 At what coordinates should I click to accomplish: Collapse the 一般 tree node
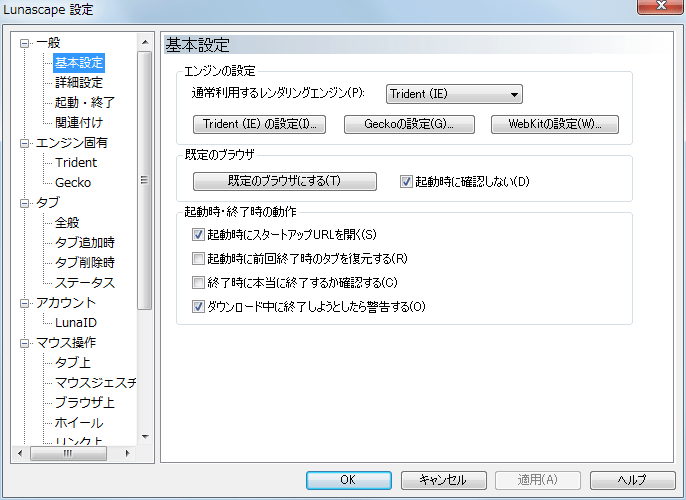(x=24, y=43)
